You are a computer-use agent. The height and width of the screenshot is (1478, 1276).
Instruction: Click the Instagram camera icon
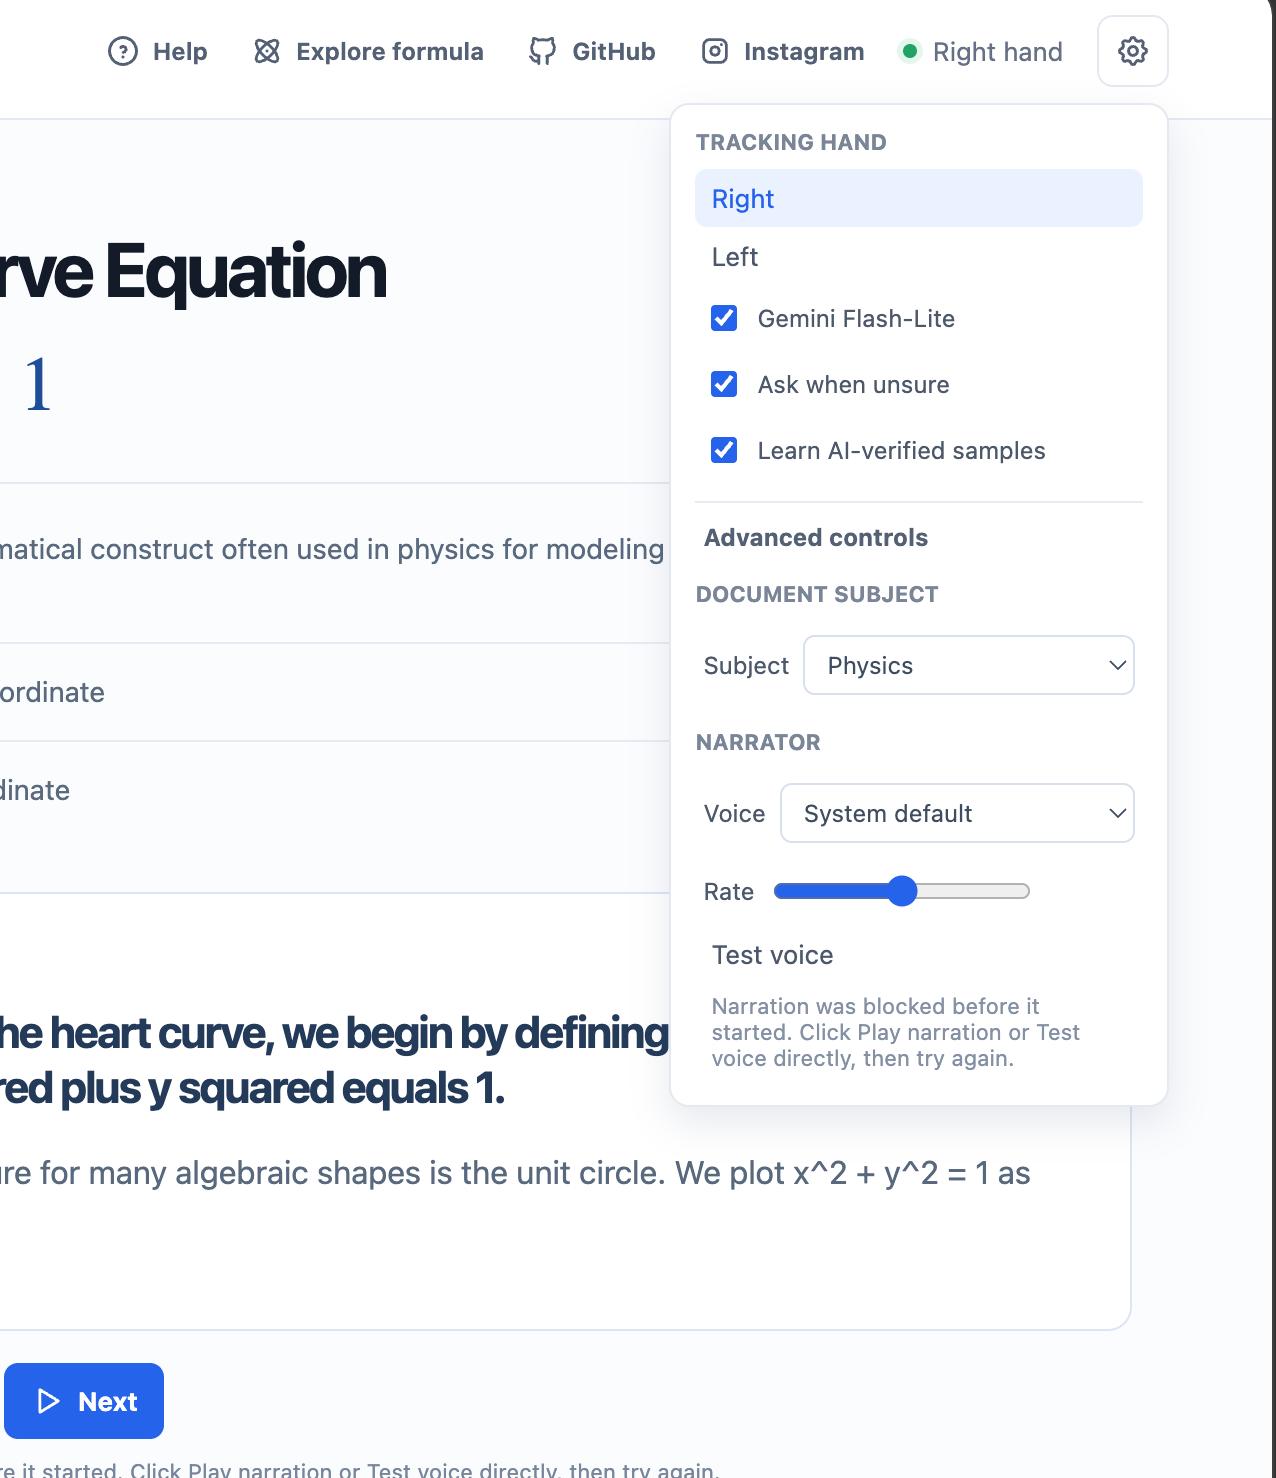715,51
